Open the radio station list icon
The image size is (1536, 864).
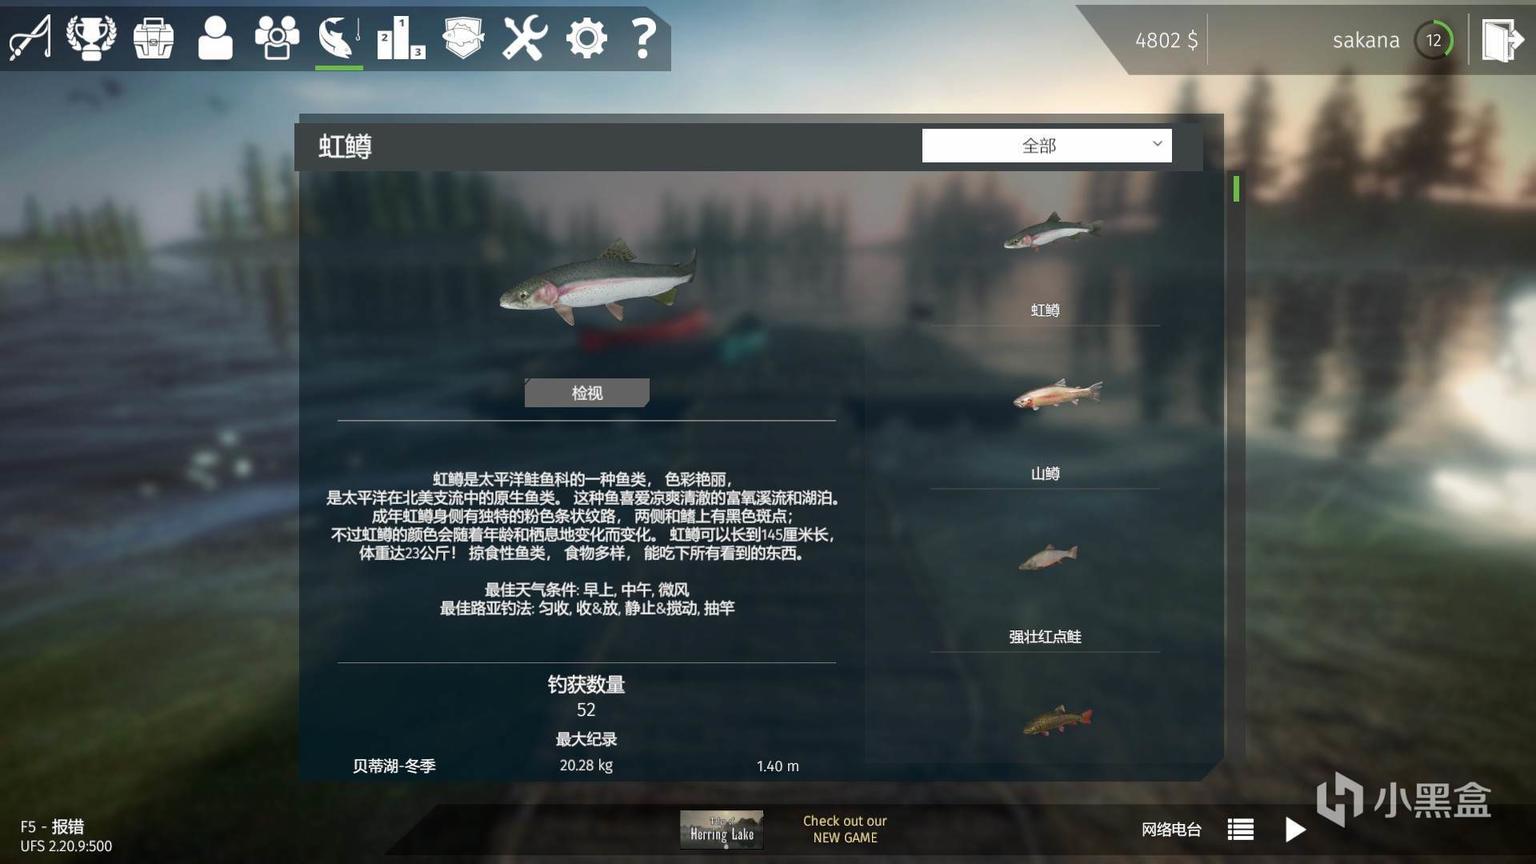pyautogui.click(x=1241, y=829)
